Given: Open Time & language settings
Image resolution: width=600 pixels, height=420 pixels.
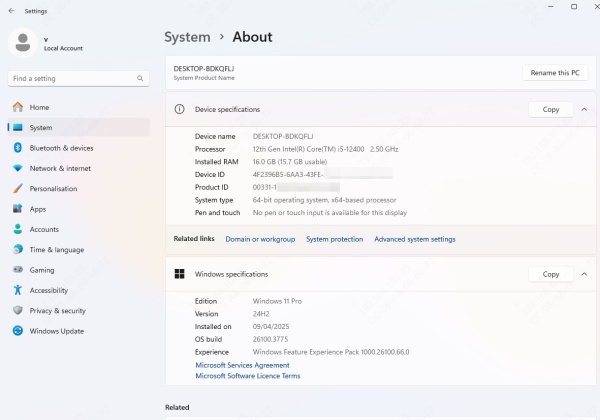Looking at the screenshot, I should (78, 249).
